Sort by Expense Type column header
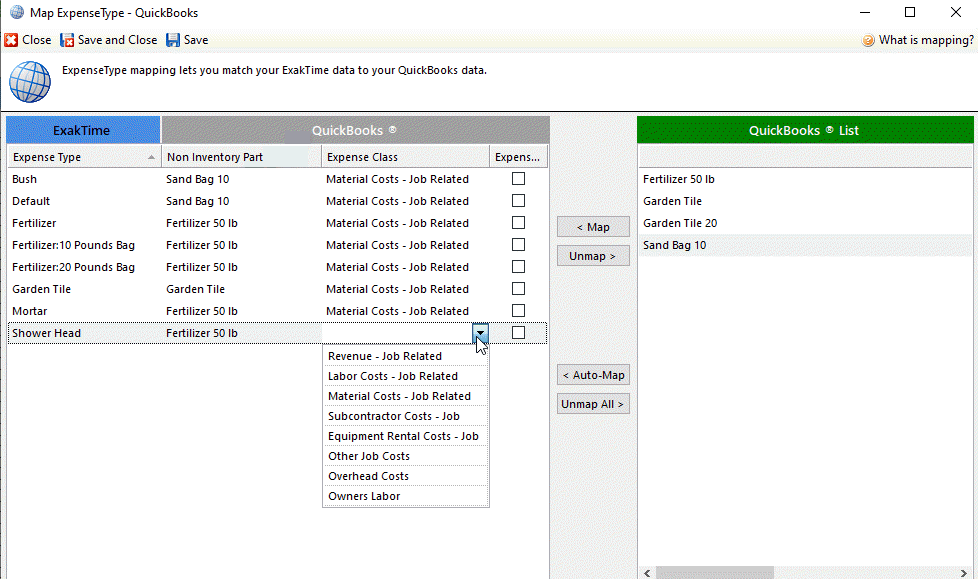Viewport: 978px width, 579px height. tap(84, 157)
